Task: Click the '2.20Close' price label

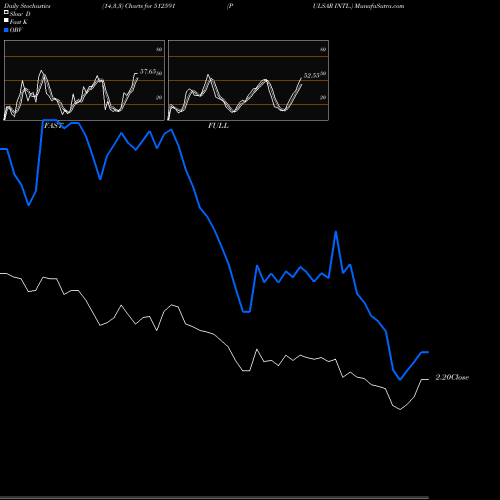Action: point(452,377)
